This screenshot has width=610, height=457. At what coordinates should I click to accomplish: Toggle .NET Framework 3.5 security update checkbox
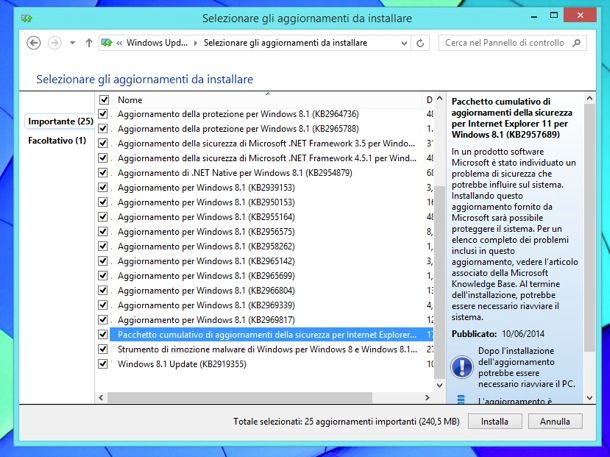click(x=103, y=143)
